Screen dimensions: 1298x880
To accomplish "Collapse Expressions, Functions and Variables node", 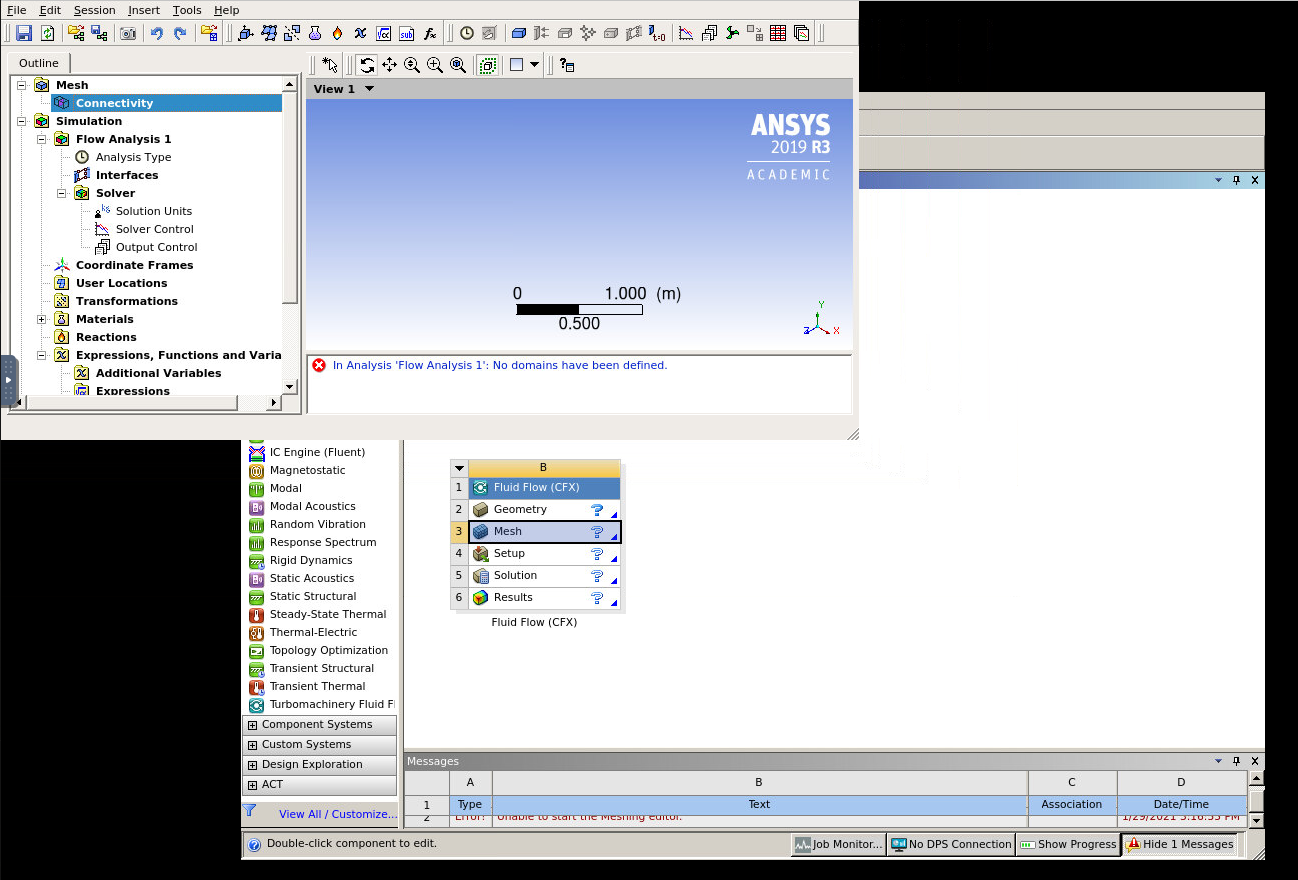I will point(42,355).
